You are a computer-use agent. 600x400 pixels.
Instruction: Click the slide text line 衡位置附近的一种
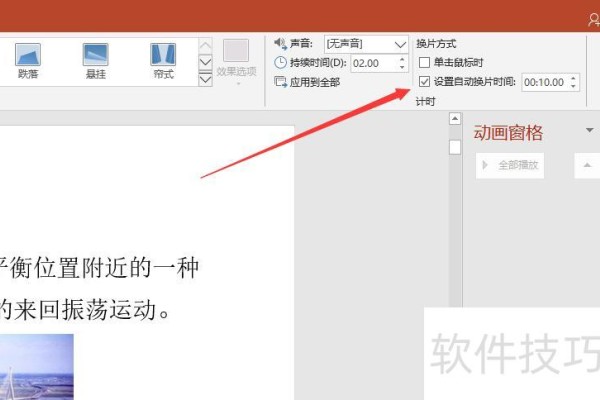[105, 268]
